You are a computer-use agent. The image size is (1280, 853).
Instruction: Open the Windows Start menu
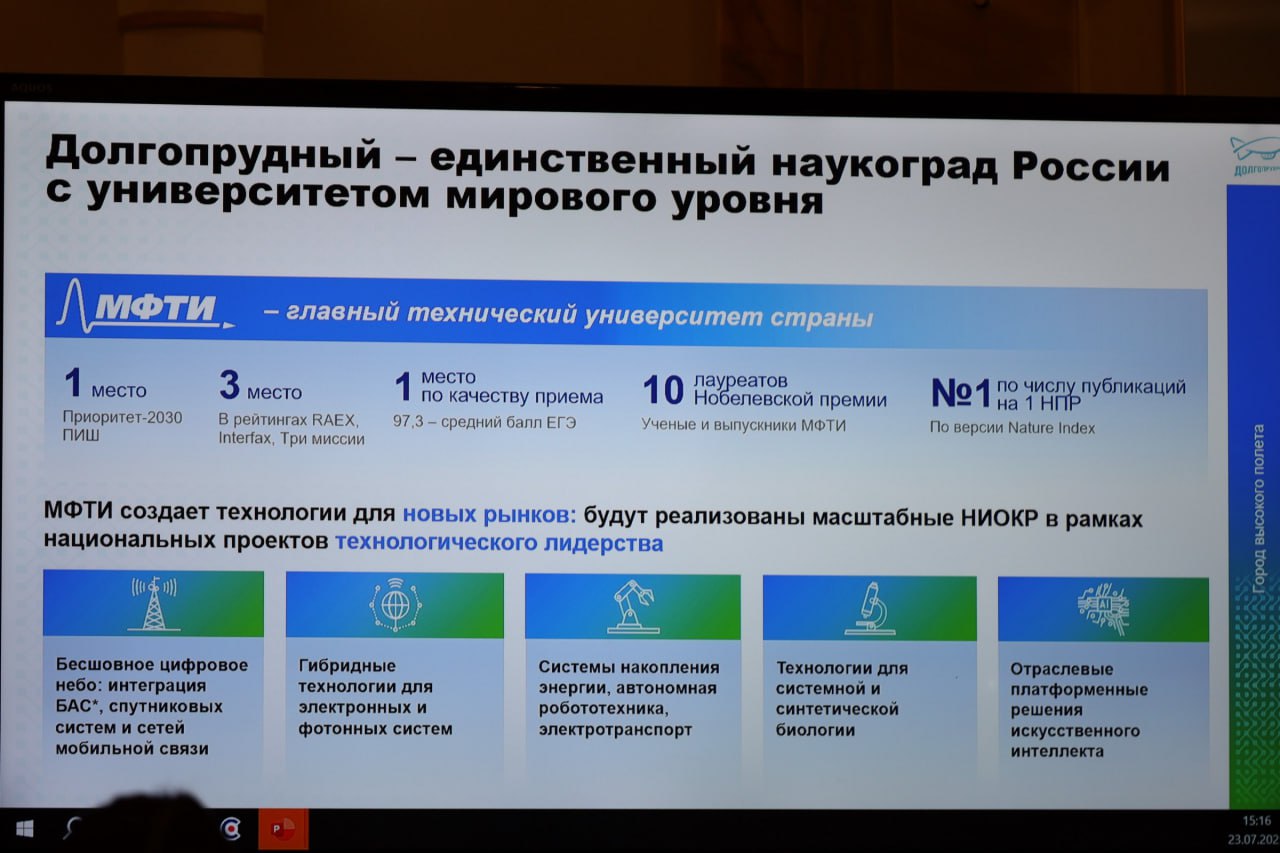(x=24, y=829)
